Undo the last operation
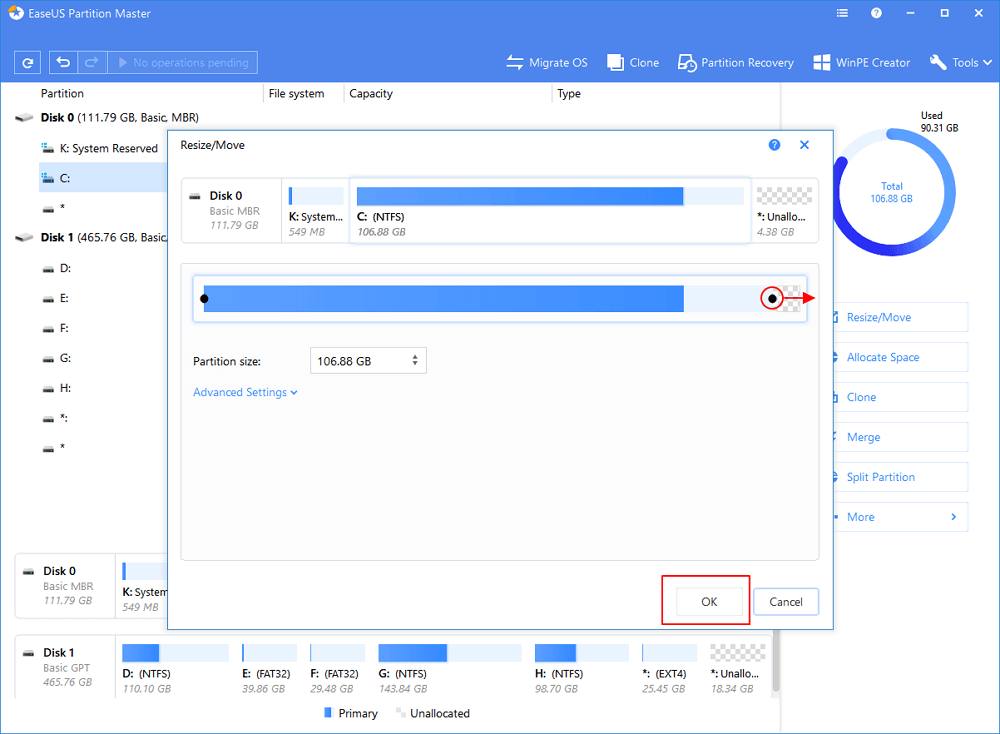The image size is (1000, 734). pos(63,62)
